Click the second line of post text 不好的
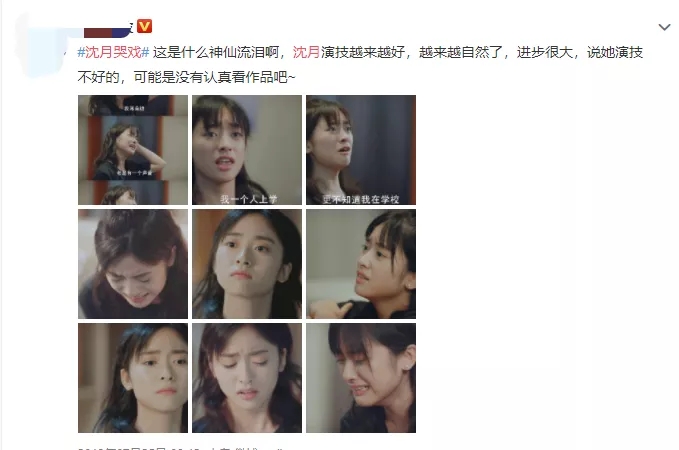679x450 pixels. click(186, 77)
